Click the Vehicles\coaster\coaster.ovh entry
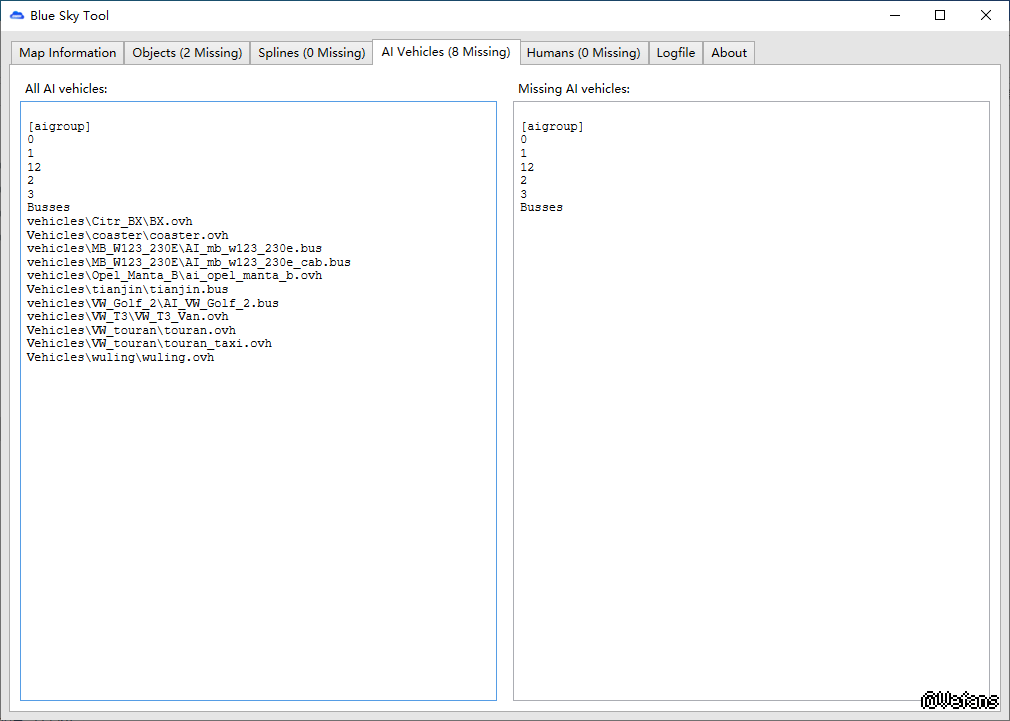 pyautogui.click(x=127, y=235)
